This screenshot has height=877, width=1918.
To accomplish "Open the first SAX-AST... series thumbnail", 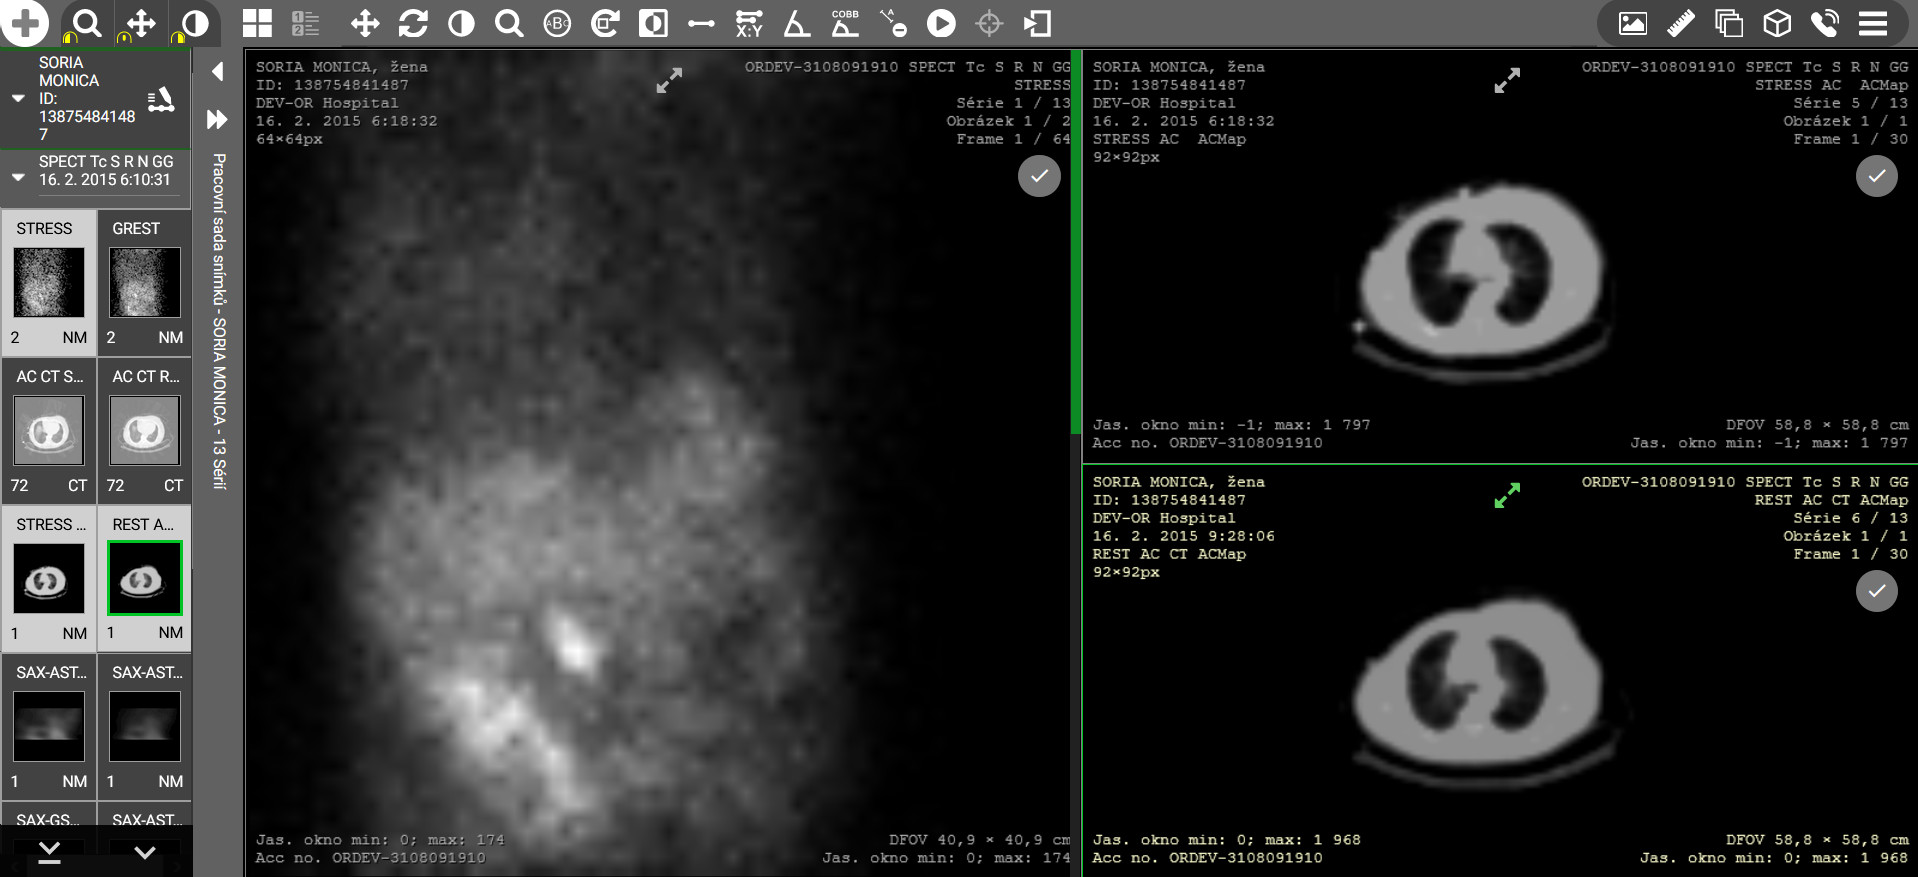I will (x=49, y=727).
